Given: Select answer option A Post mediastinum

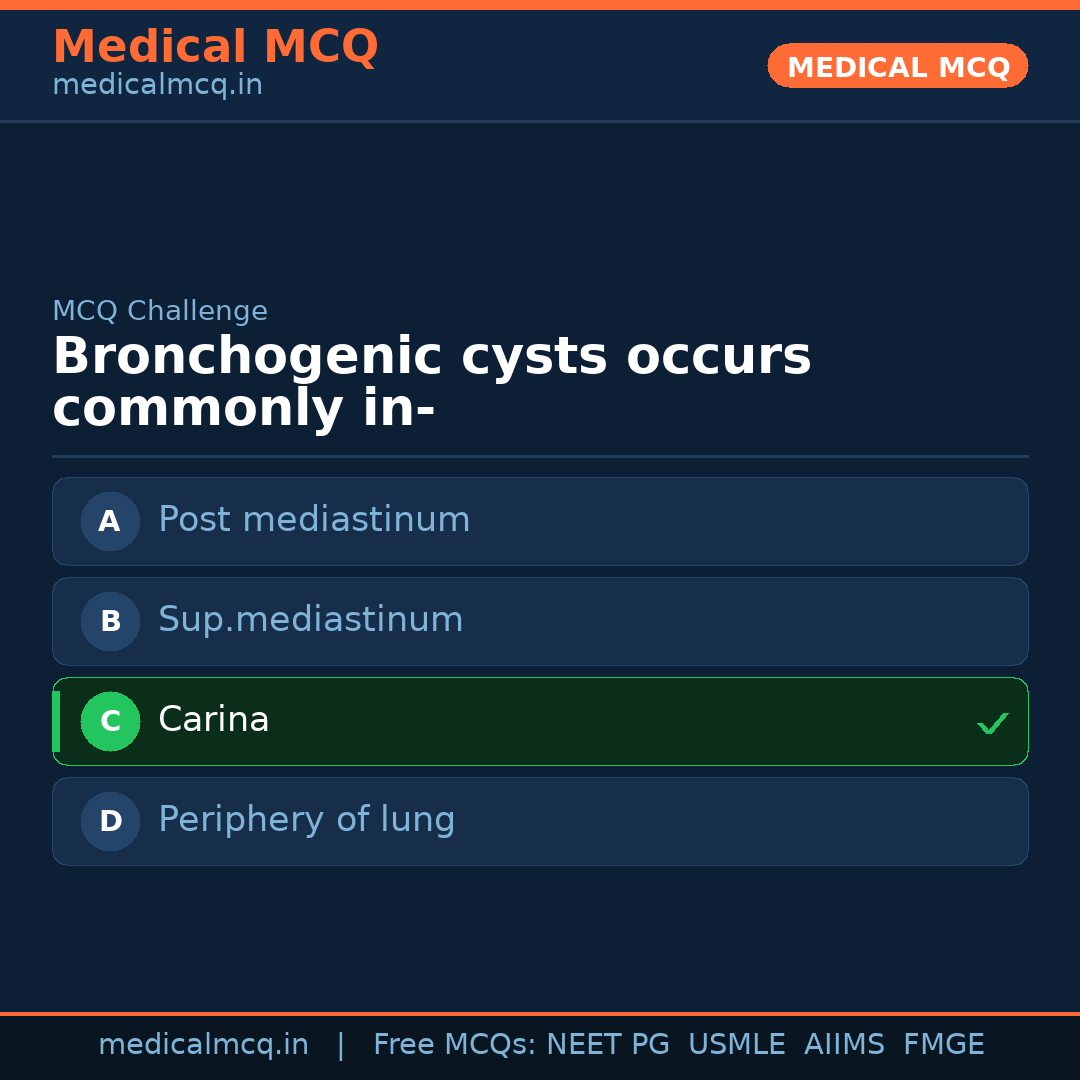Looking at the screenshot, I should 540,521.
